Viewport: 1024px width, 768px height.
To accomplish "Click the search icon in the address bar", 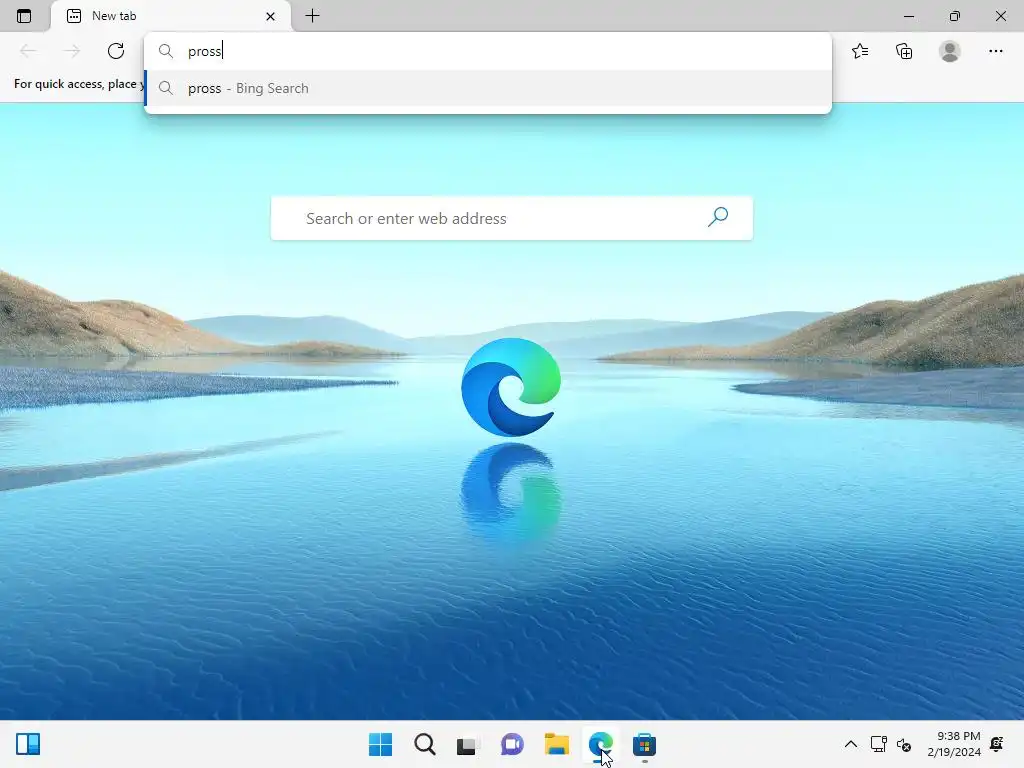I will pos(166,51).
